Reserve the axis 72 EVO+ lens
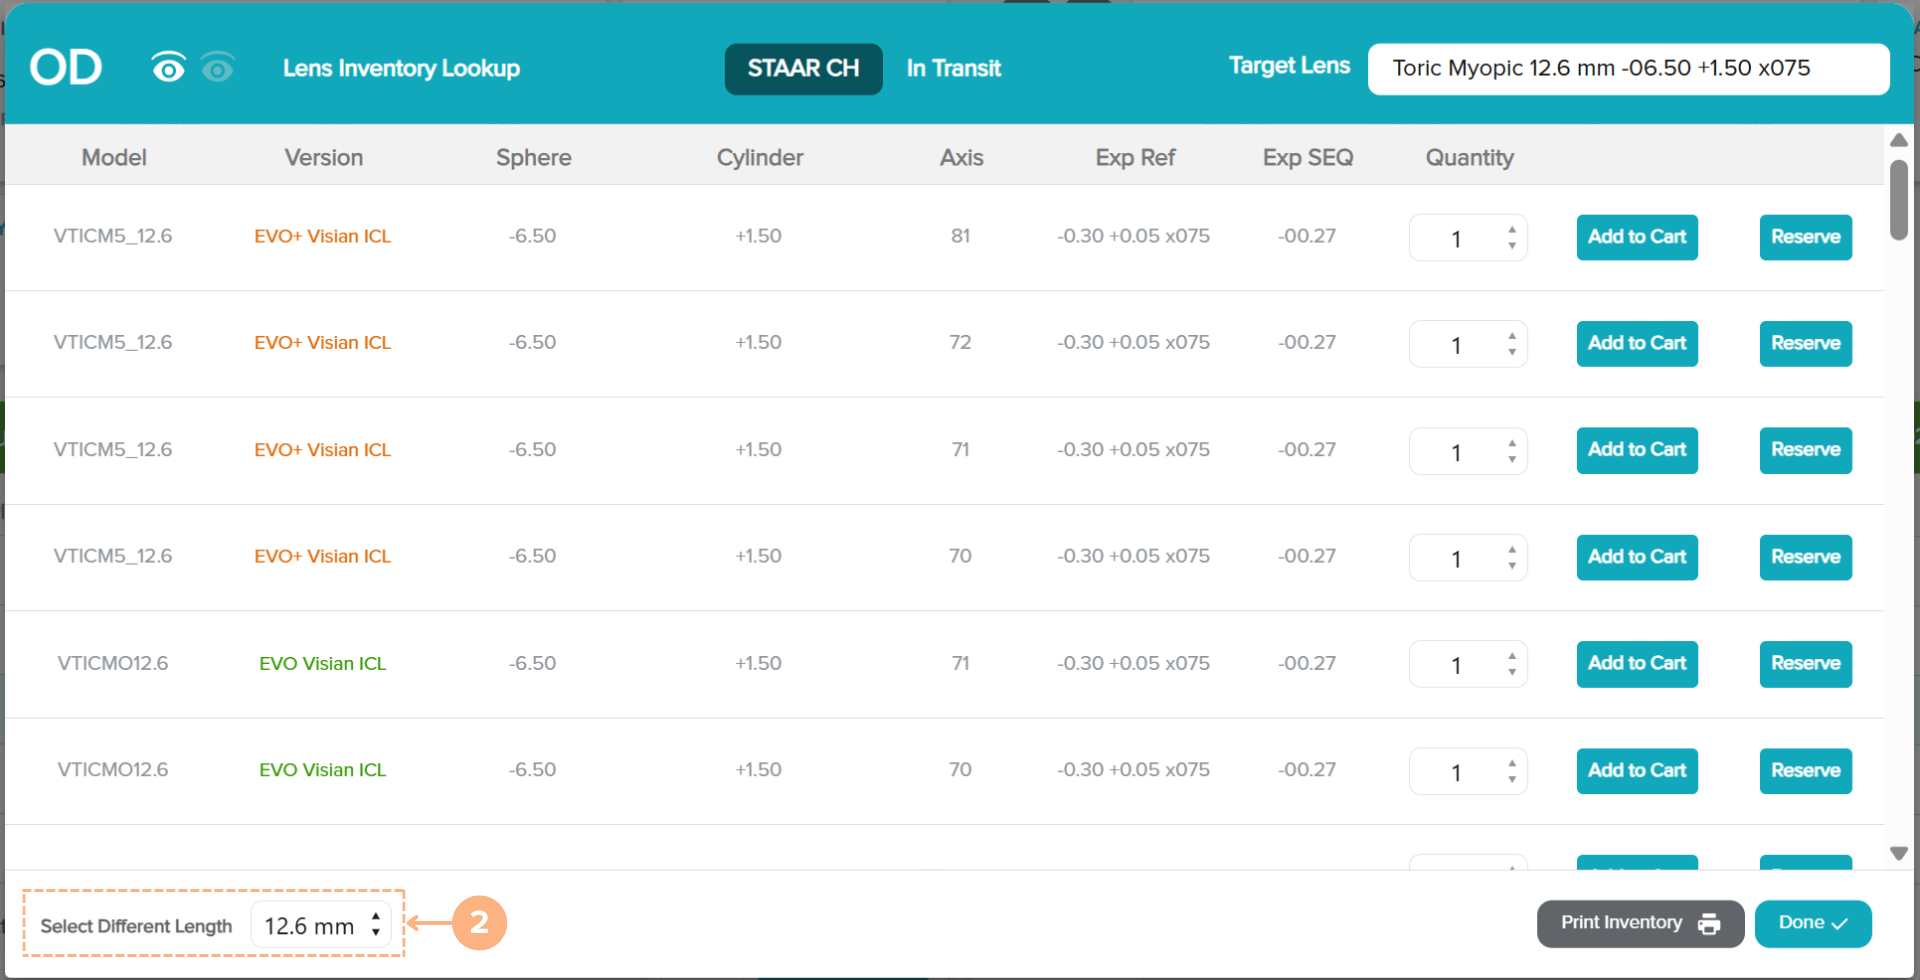1920x980 pixels. 1805,343
